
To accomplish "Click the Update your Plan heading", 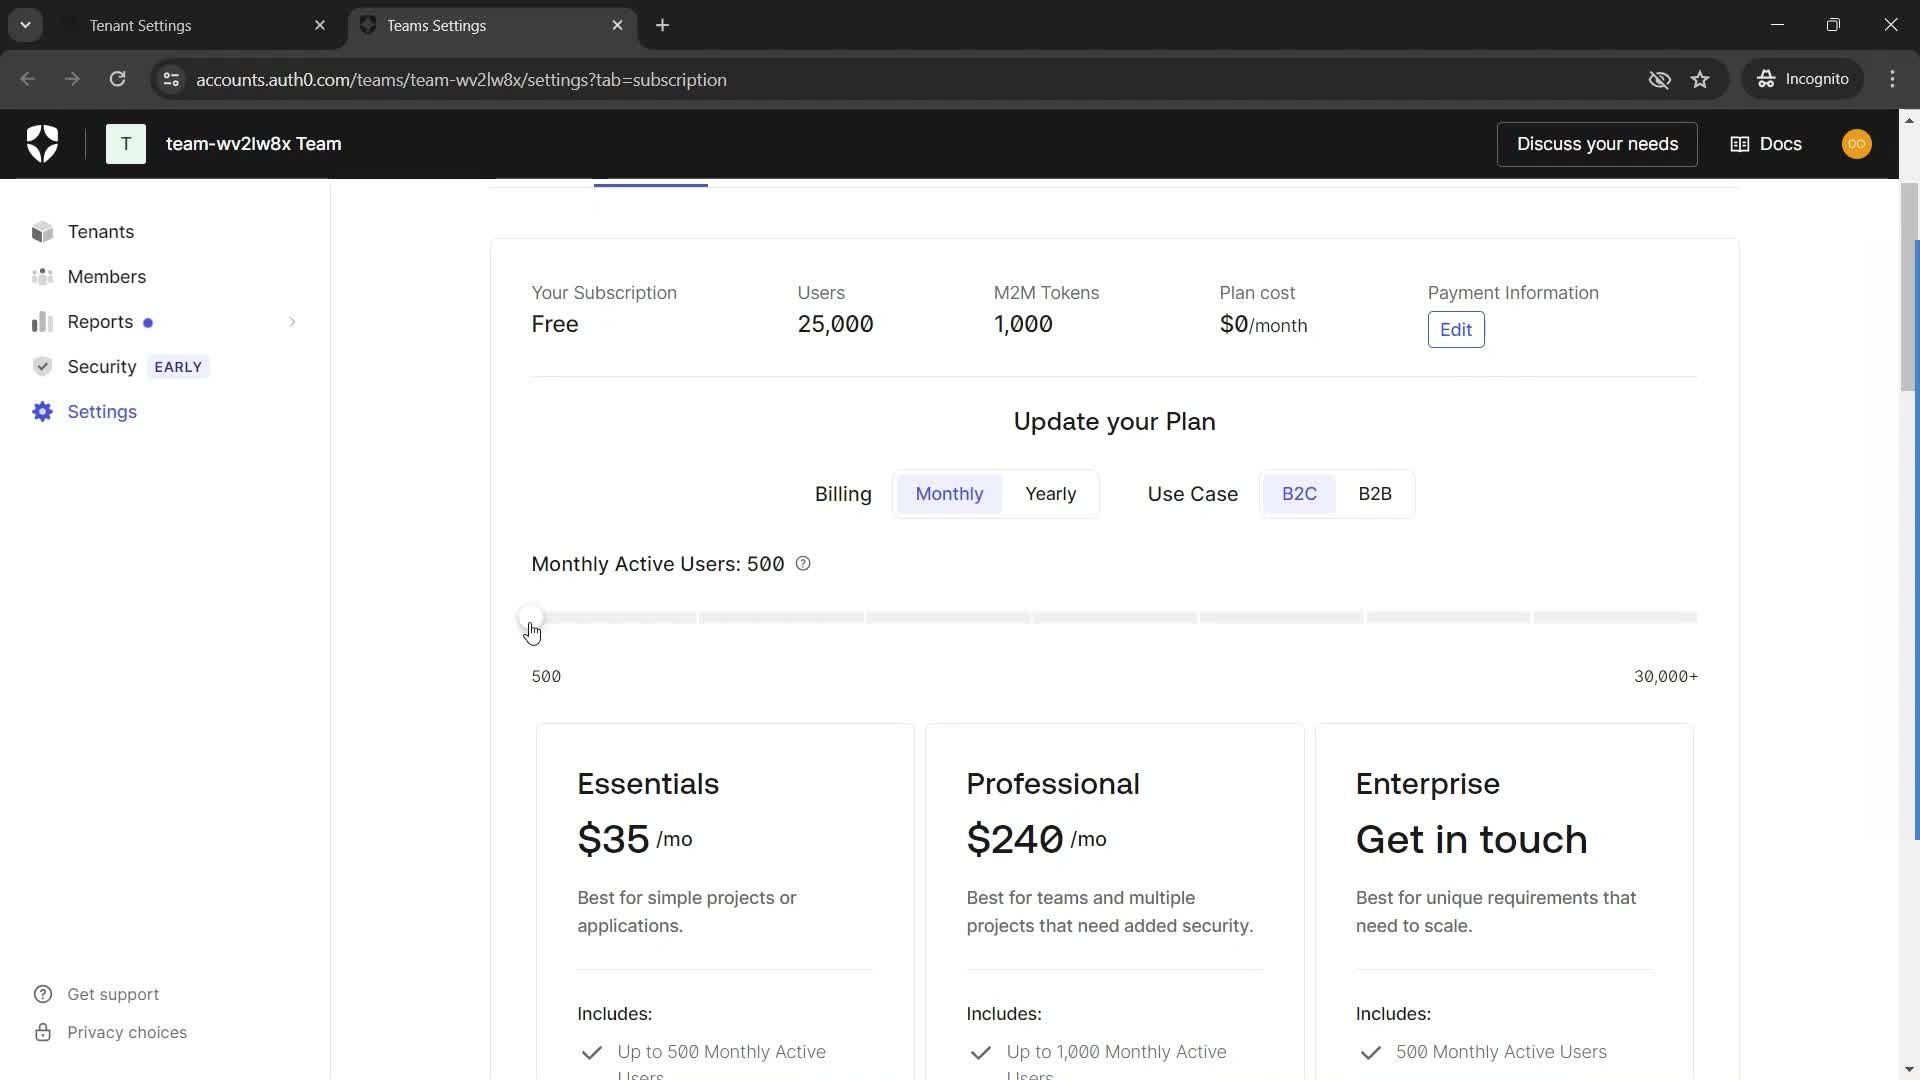I will tap(1114, 422).
